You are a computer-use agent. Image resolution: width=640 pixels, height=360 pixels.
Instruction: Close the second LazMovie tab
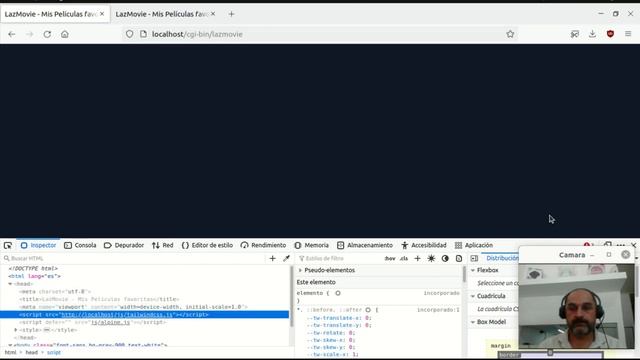[x=213, y=14]
